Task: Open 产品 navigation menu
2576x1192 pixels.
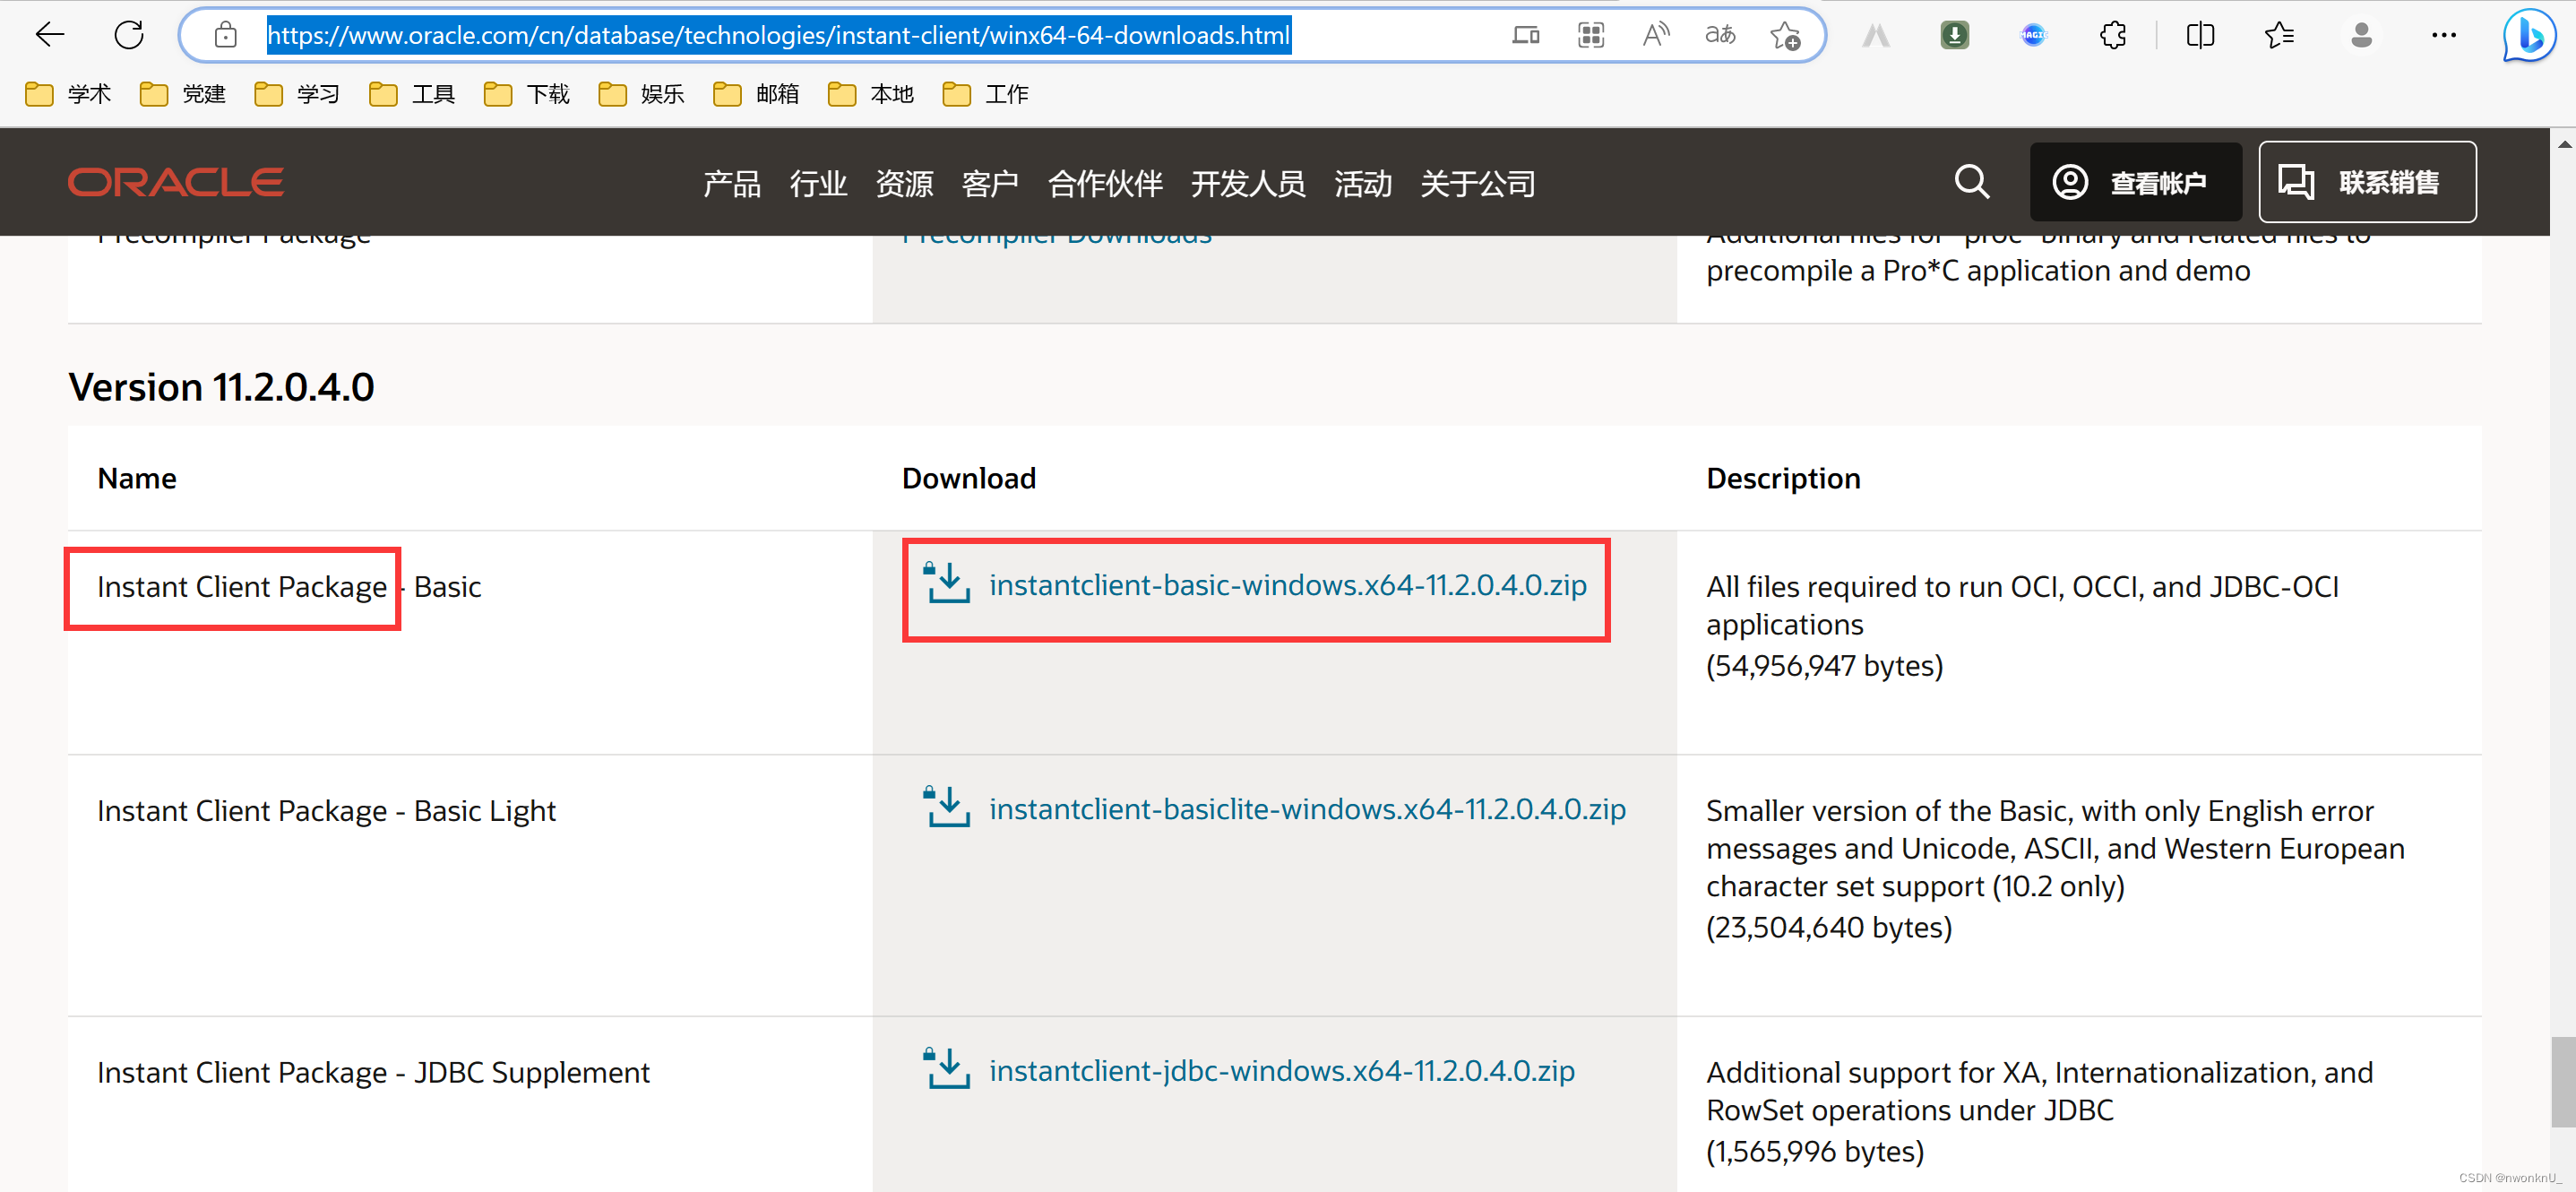Action: [731, 184]
